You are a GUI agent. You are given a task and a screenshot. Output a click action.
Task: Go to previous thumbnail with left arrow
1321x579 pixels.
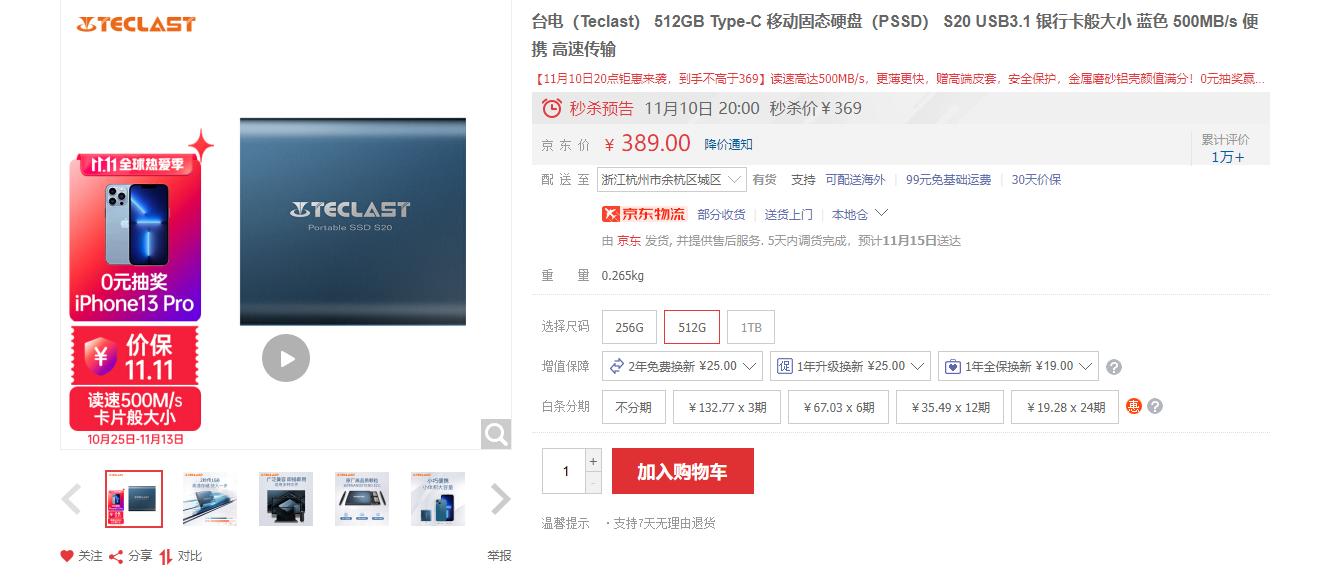[71, 499]
